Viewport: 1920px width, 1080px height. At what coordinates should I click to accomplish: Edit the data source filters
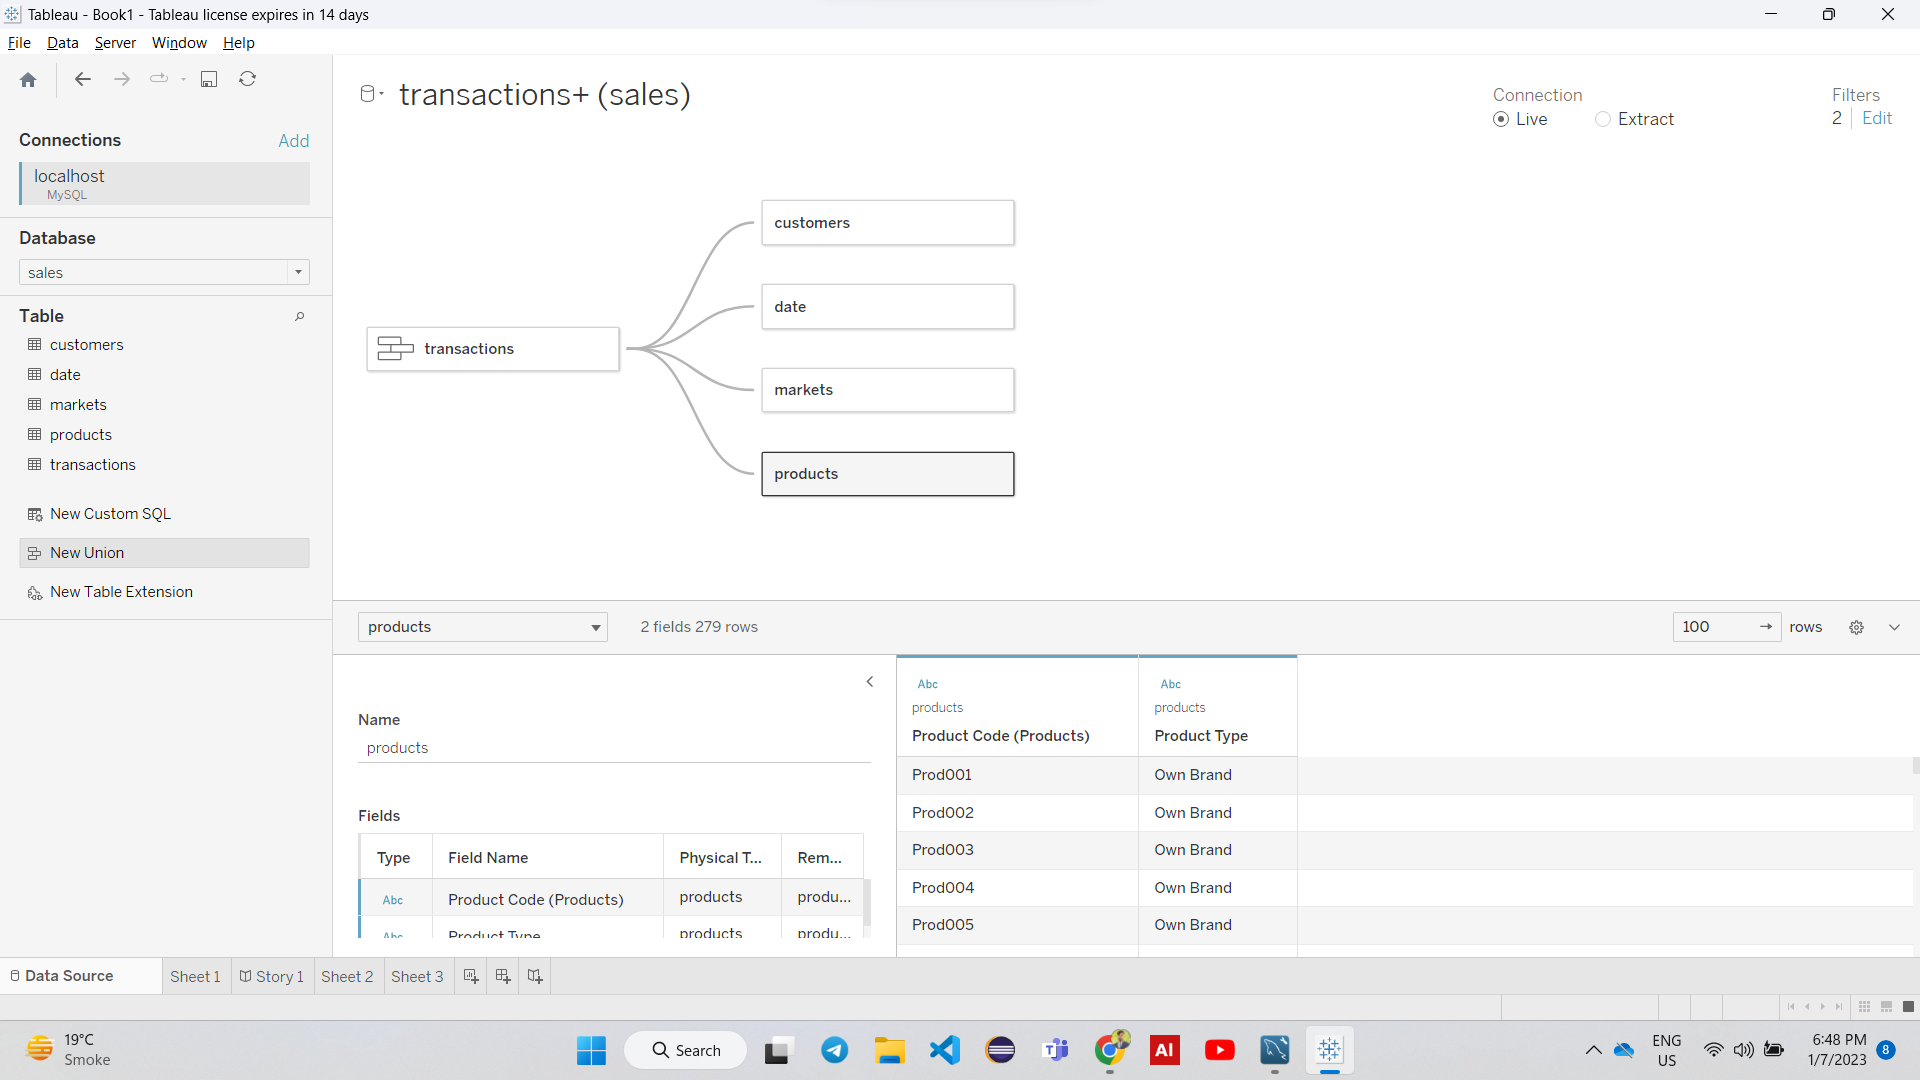[1877, 118]
